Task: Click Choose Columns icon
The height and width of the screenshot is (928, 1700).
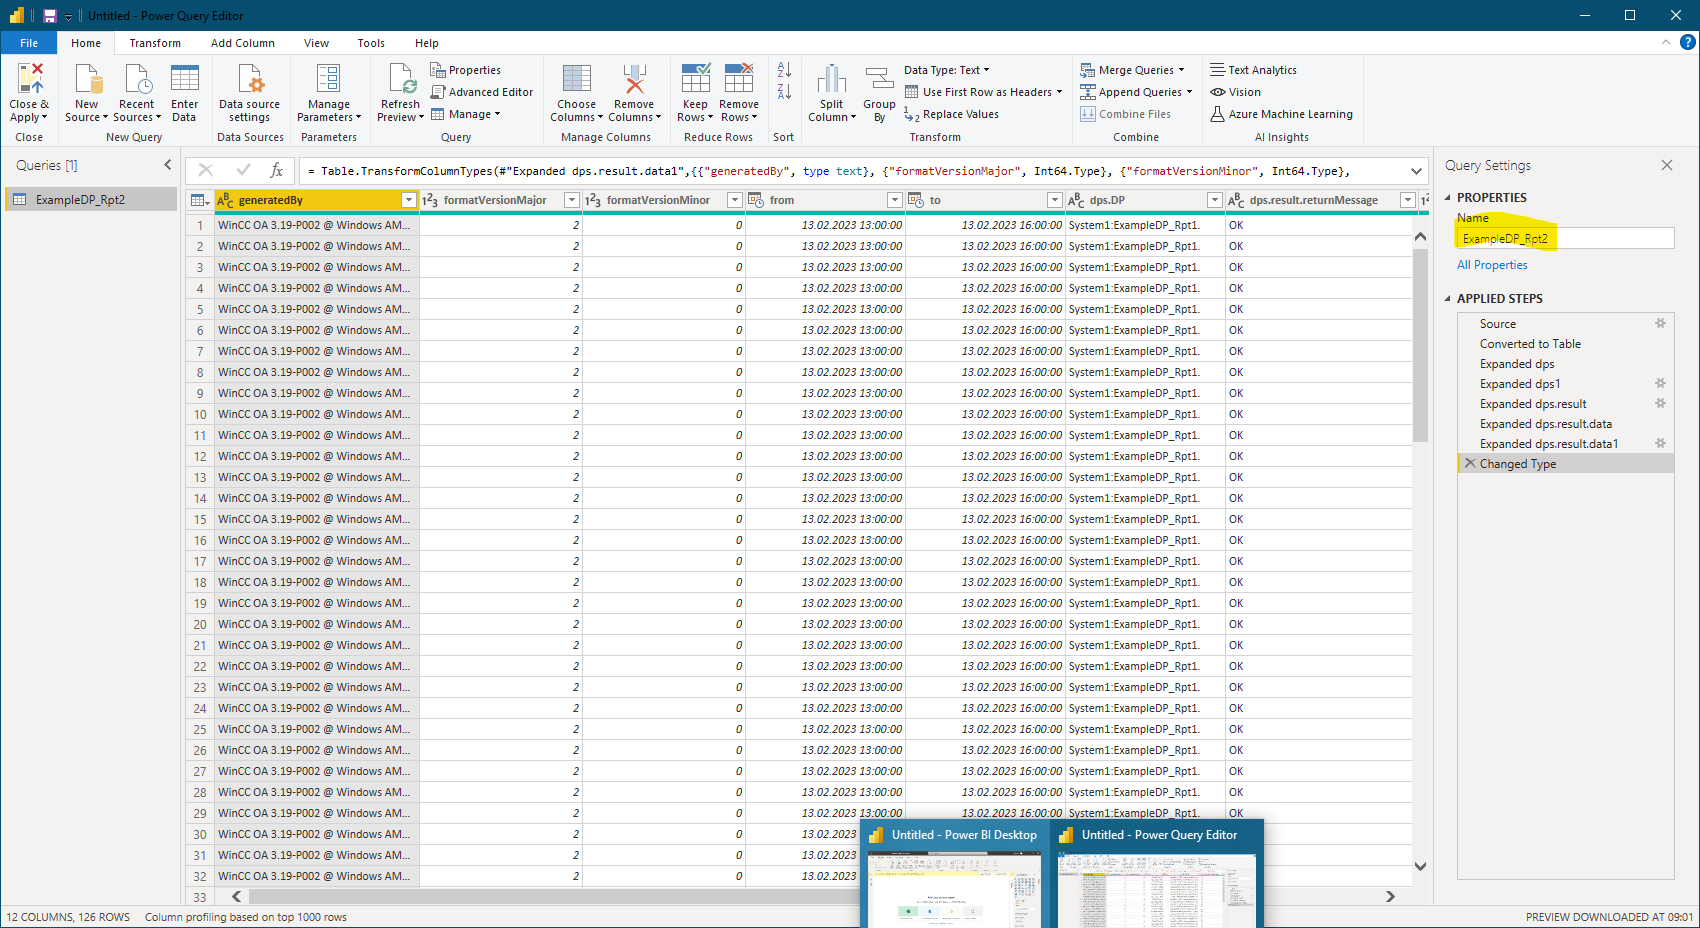Action: 577,79
